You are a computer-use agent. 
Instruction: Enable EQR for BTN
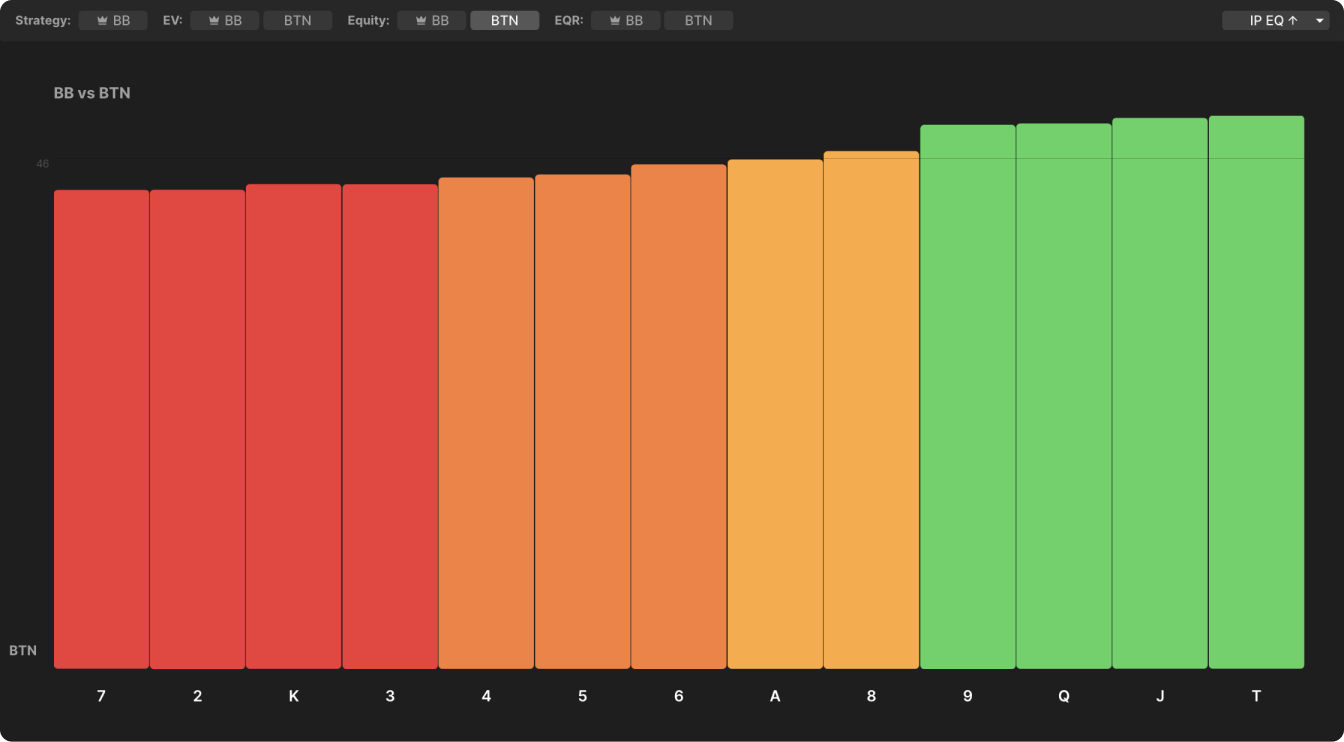click(698, 20)
